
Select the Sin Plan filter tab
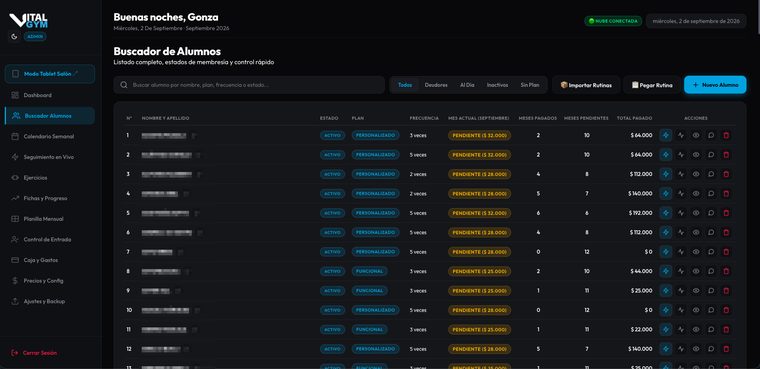point(530,85)
